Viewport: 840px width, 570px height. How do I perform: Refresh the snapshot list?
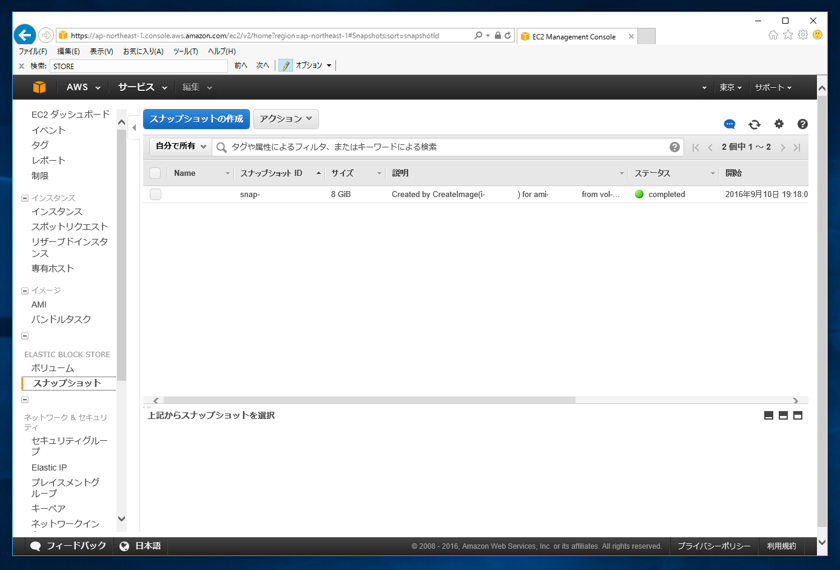pos(754,124)
